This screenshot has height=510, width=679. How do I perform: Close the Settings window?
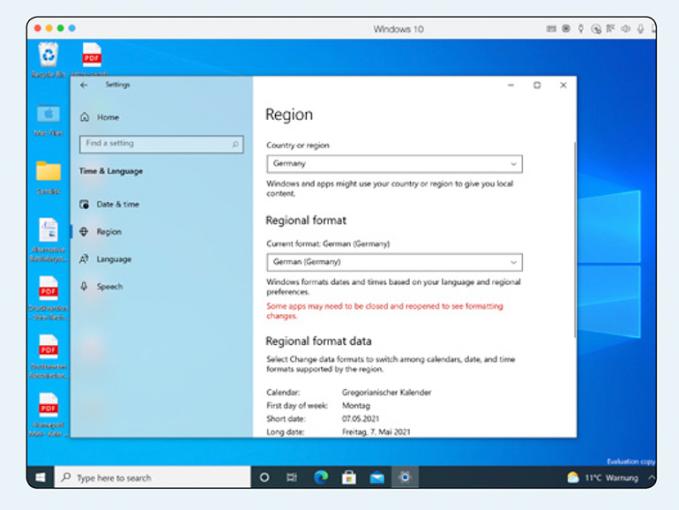tap(563, 85)
